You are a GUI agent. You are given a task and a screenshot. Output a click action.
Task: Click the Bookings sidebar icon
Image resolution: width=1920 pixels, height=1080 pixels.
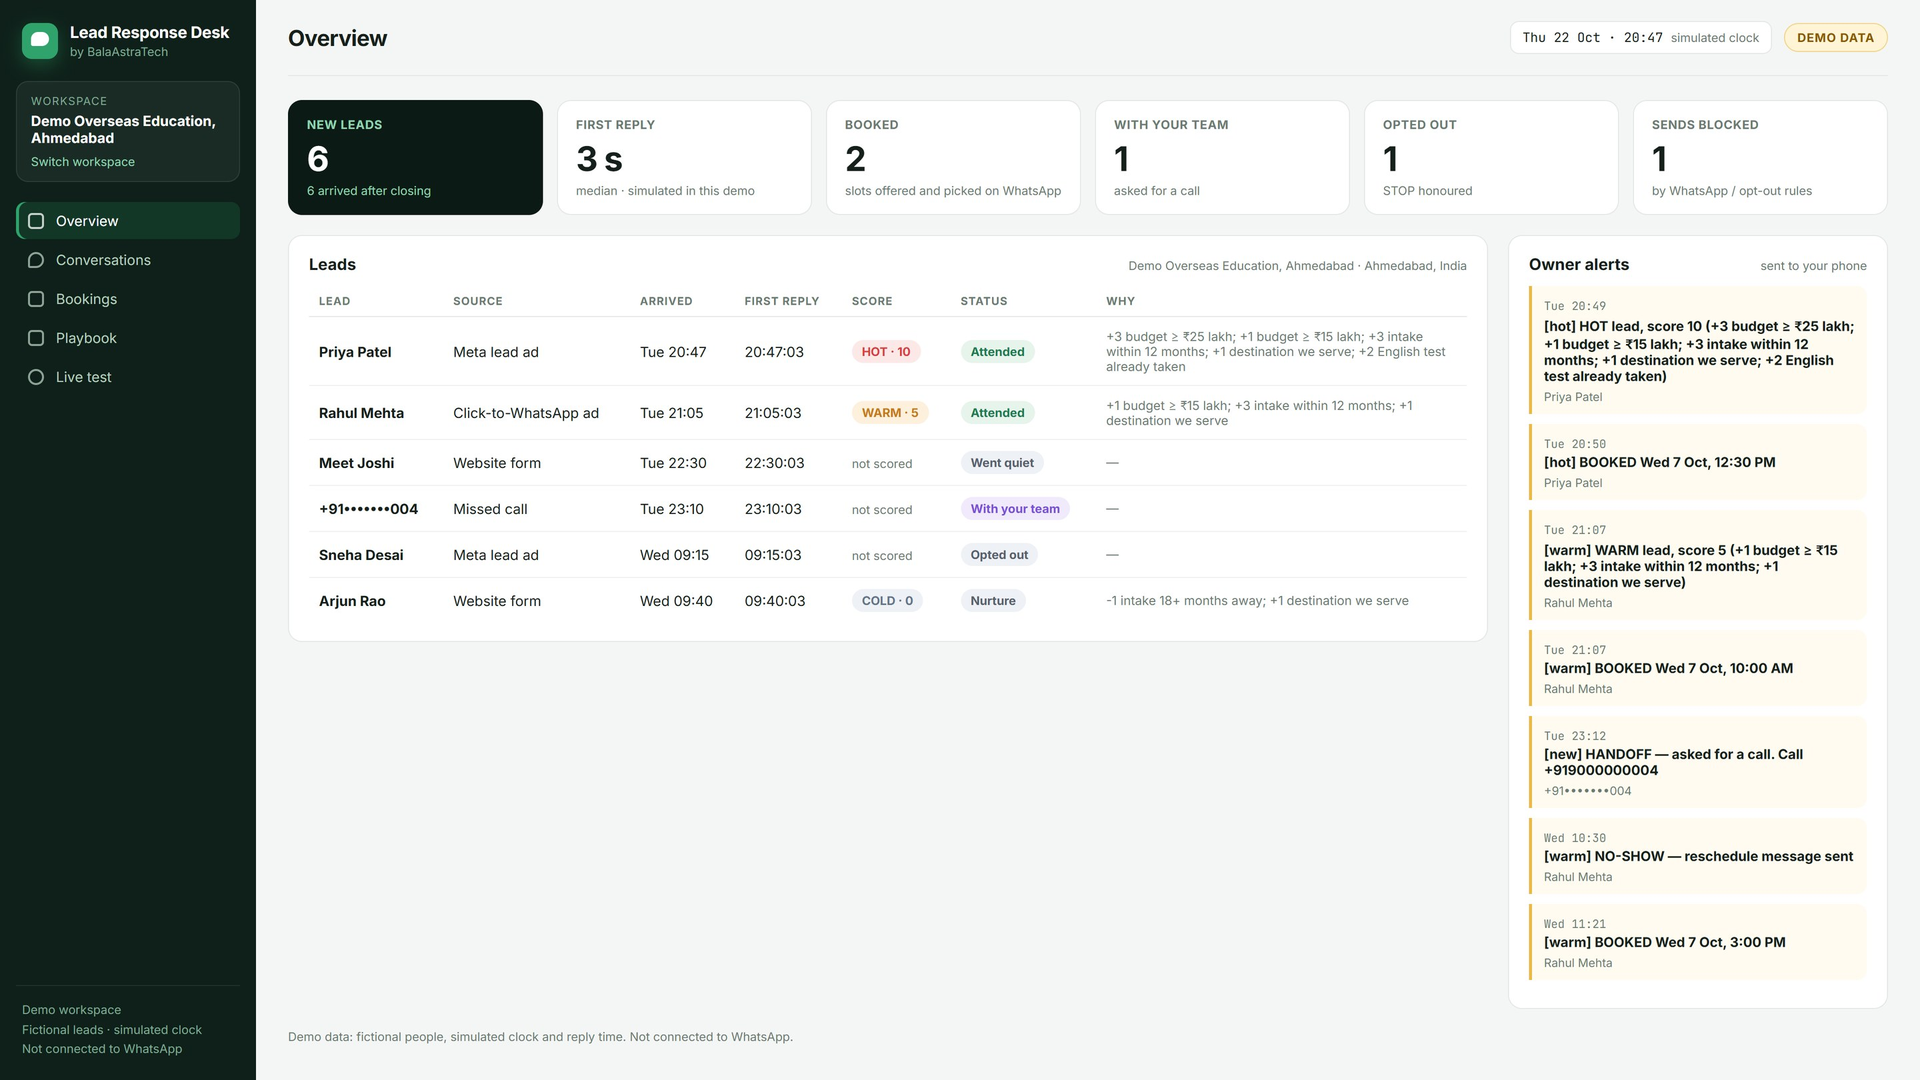click(36, 299)
